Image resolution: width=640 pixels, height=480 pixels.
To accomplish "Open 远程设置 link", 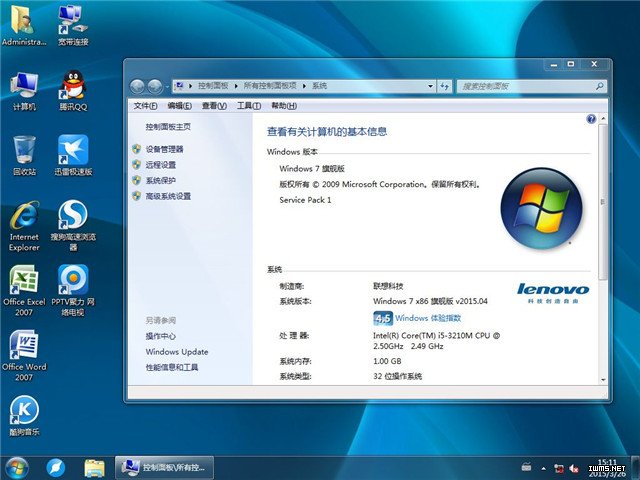I will pos(161,165).
